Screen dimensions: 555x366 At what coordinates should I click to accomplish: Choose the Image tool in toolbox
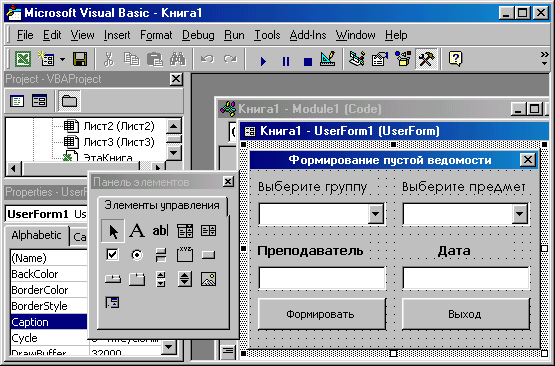[208, 279]
